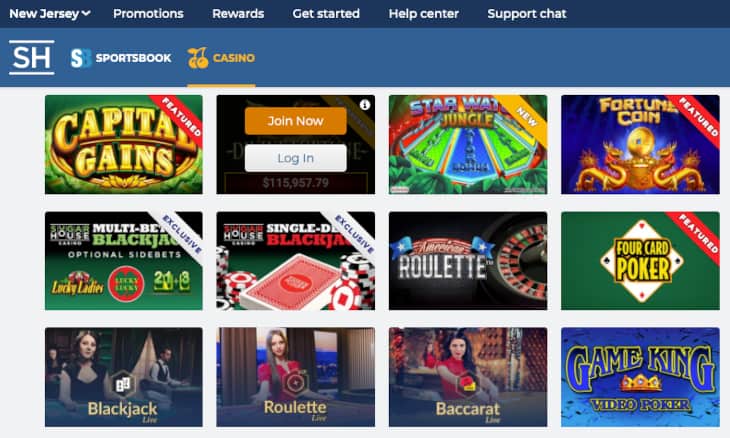The image size is (730, 438).
Task: Open the American Roulette game tile
Action: tap(468, 261)
